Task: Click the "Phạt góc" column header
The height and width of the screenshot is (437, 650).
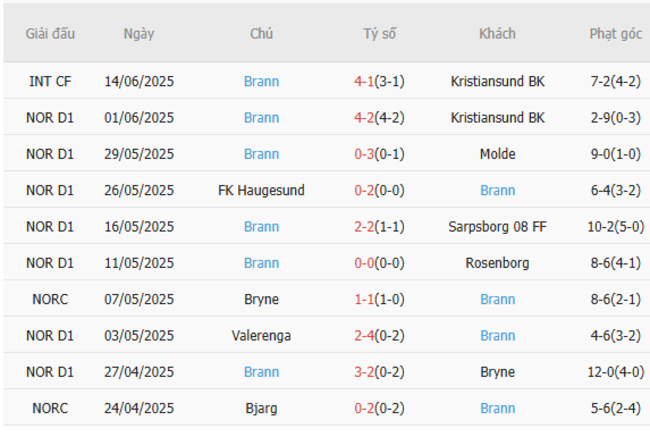Action: click(615, 34)
